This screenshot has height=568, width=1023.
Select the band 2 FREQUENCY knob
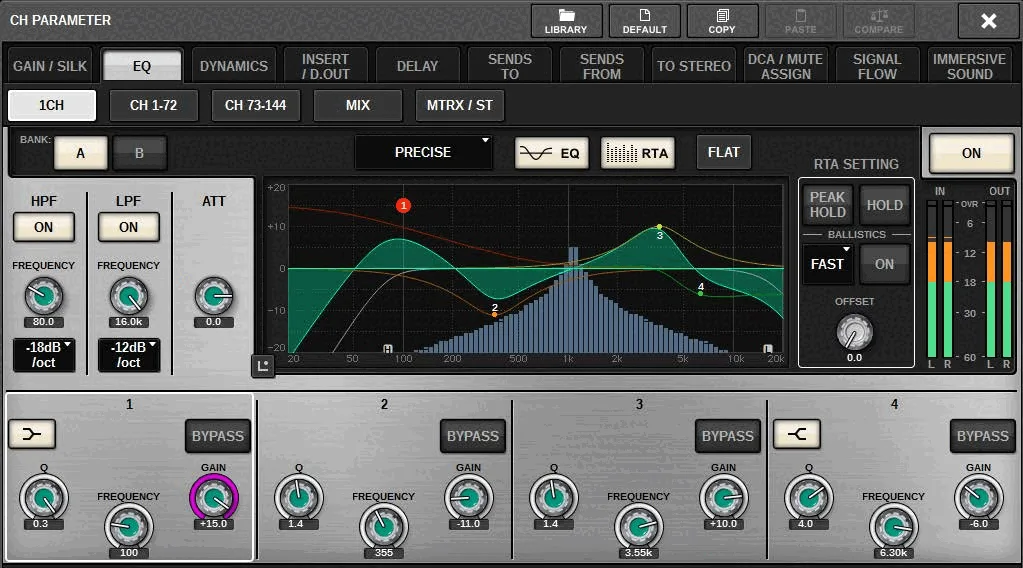(384, 528)
